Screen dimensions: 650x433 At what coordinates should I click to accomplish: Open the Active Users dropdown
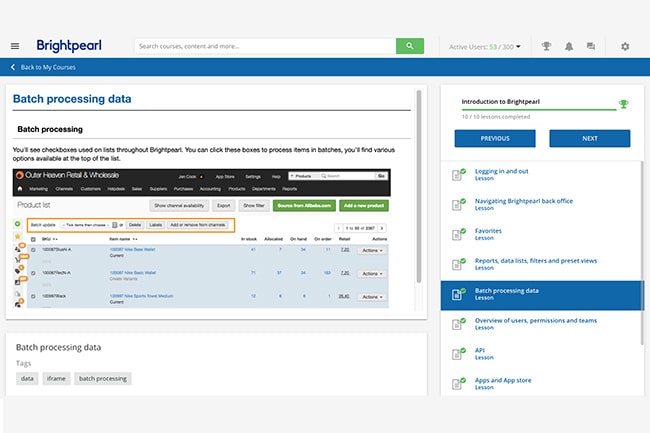pos(484,47)
